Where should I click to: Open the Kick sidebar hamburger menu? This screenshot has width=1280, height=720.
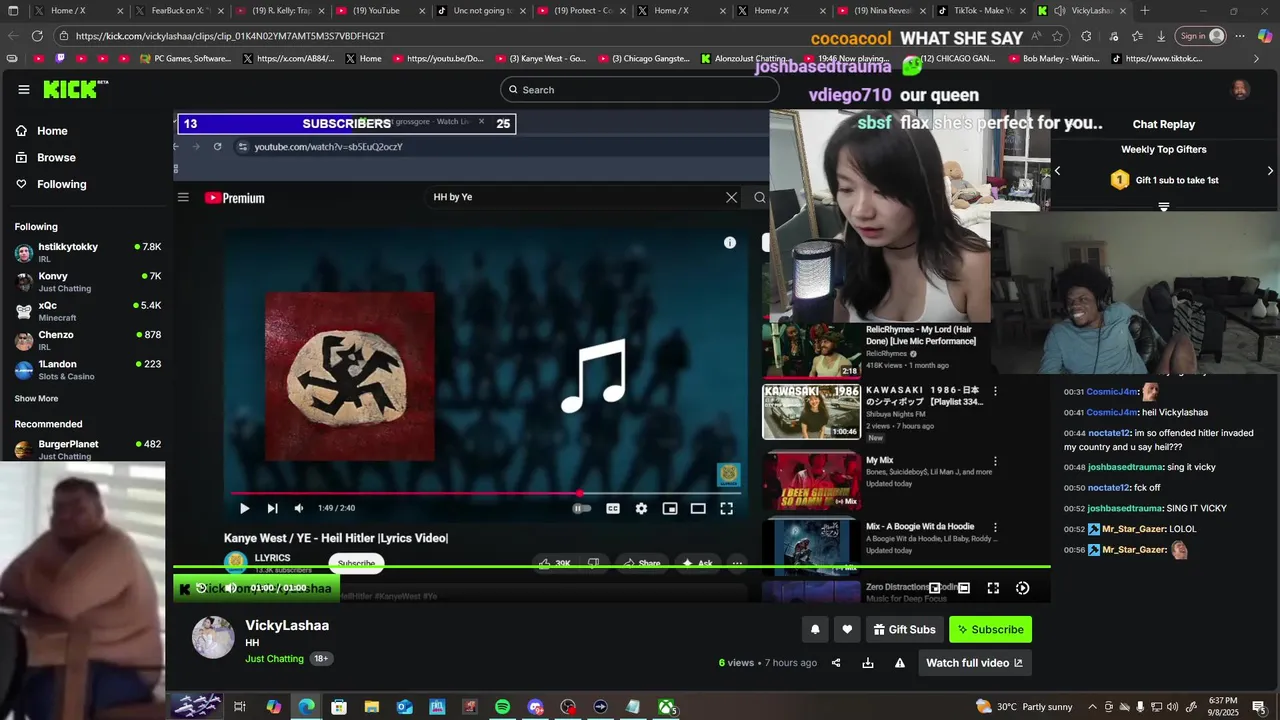(23, 89)
